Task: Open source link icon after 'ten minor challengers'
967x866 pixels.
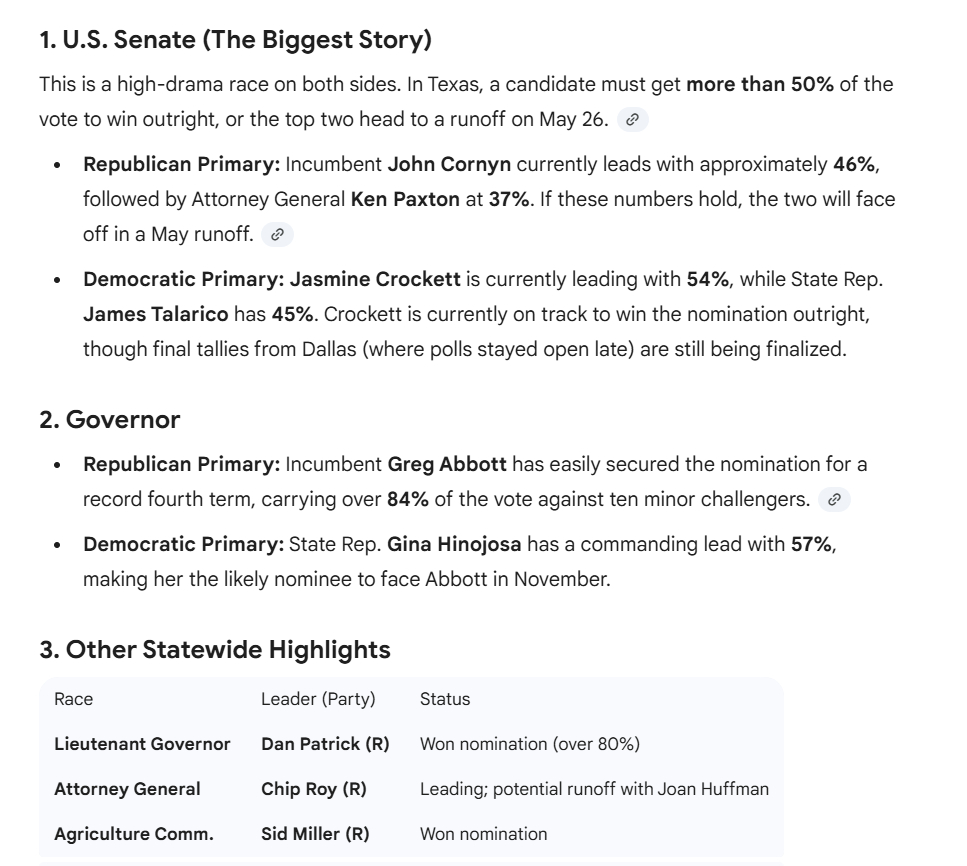Action: (834, 499)
